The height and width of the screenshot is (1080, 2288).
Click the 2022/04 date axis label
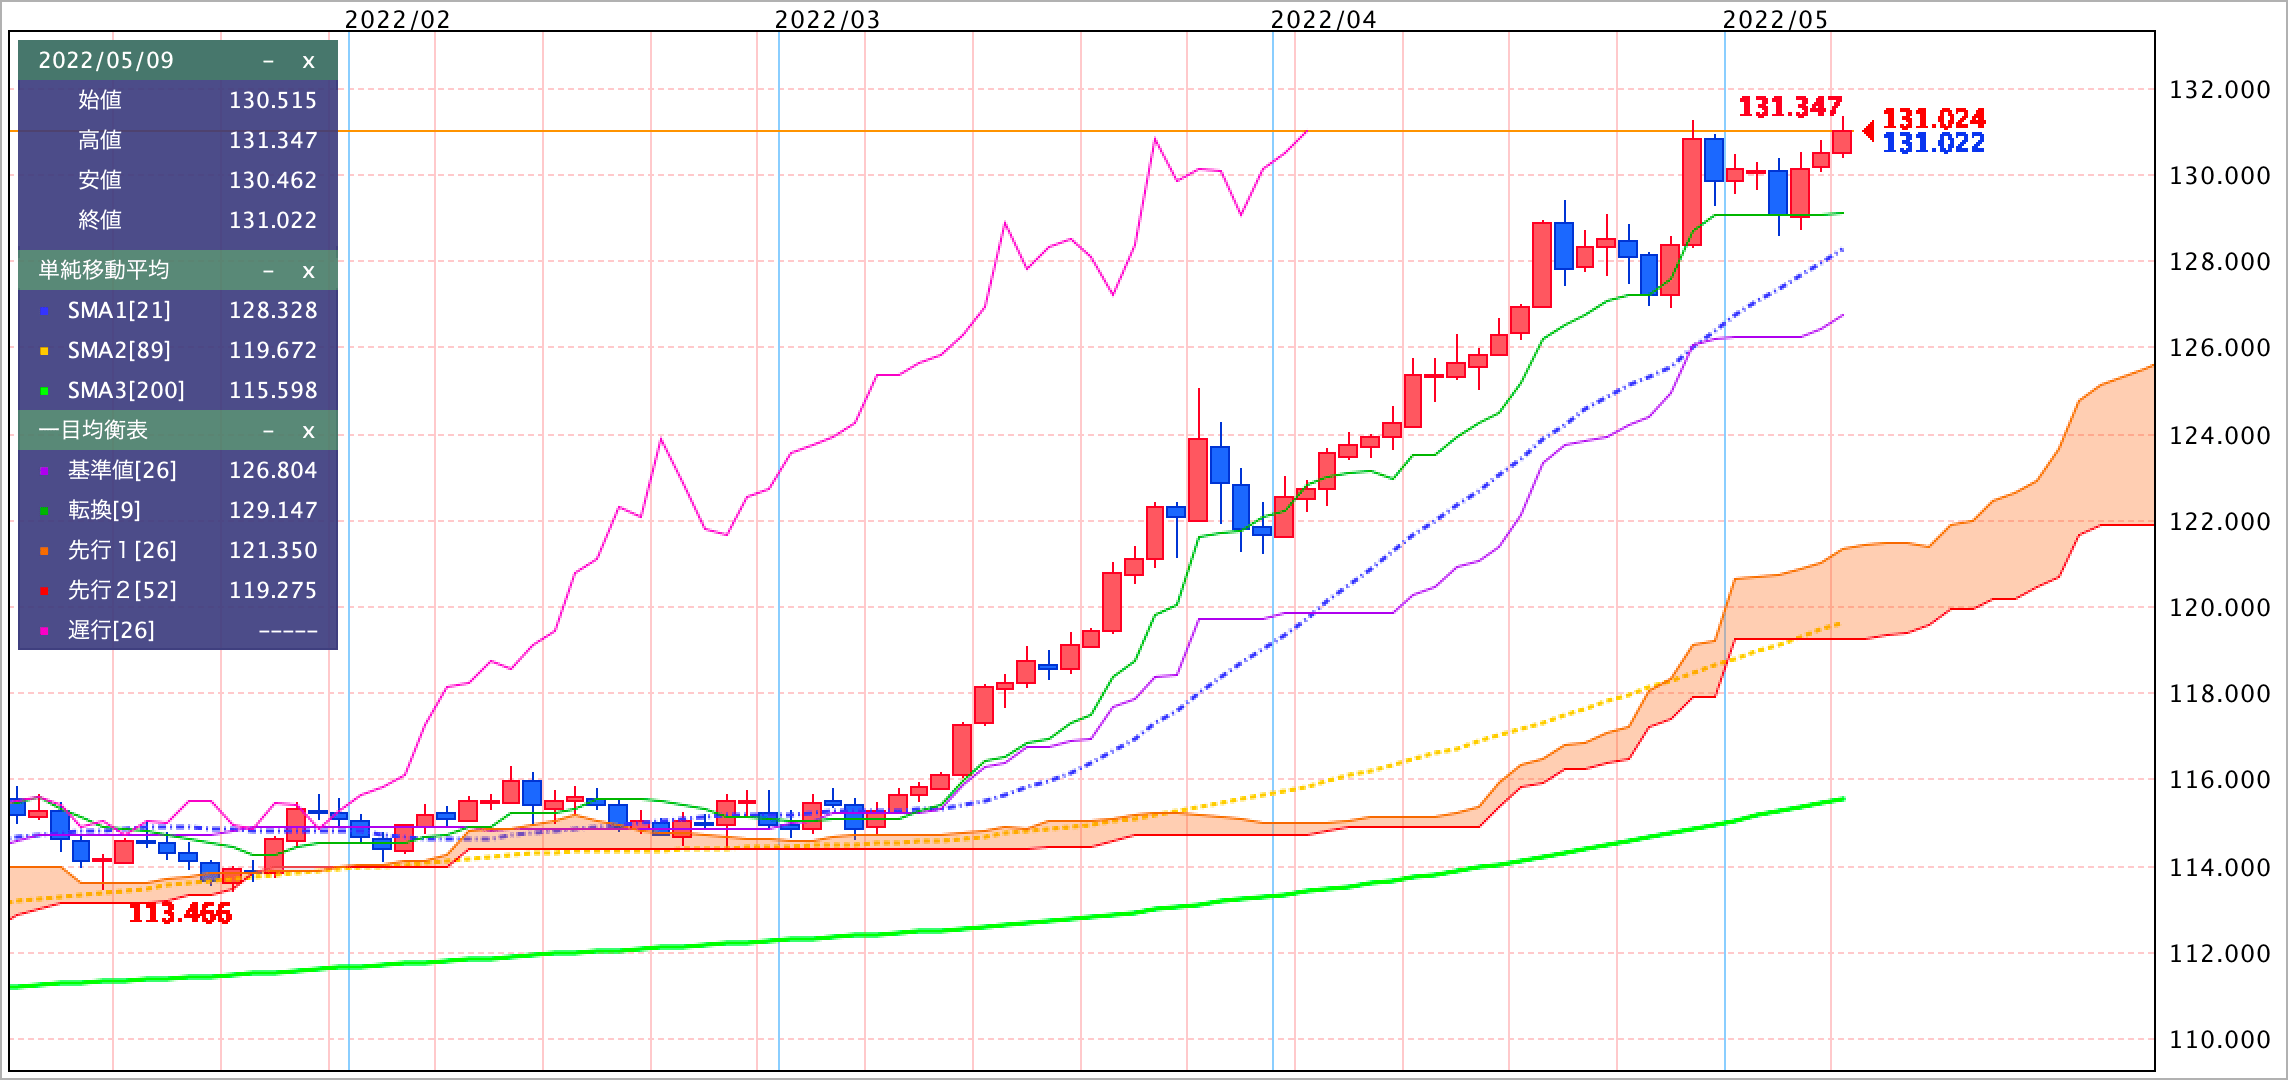1324,19
